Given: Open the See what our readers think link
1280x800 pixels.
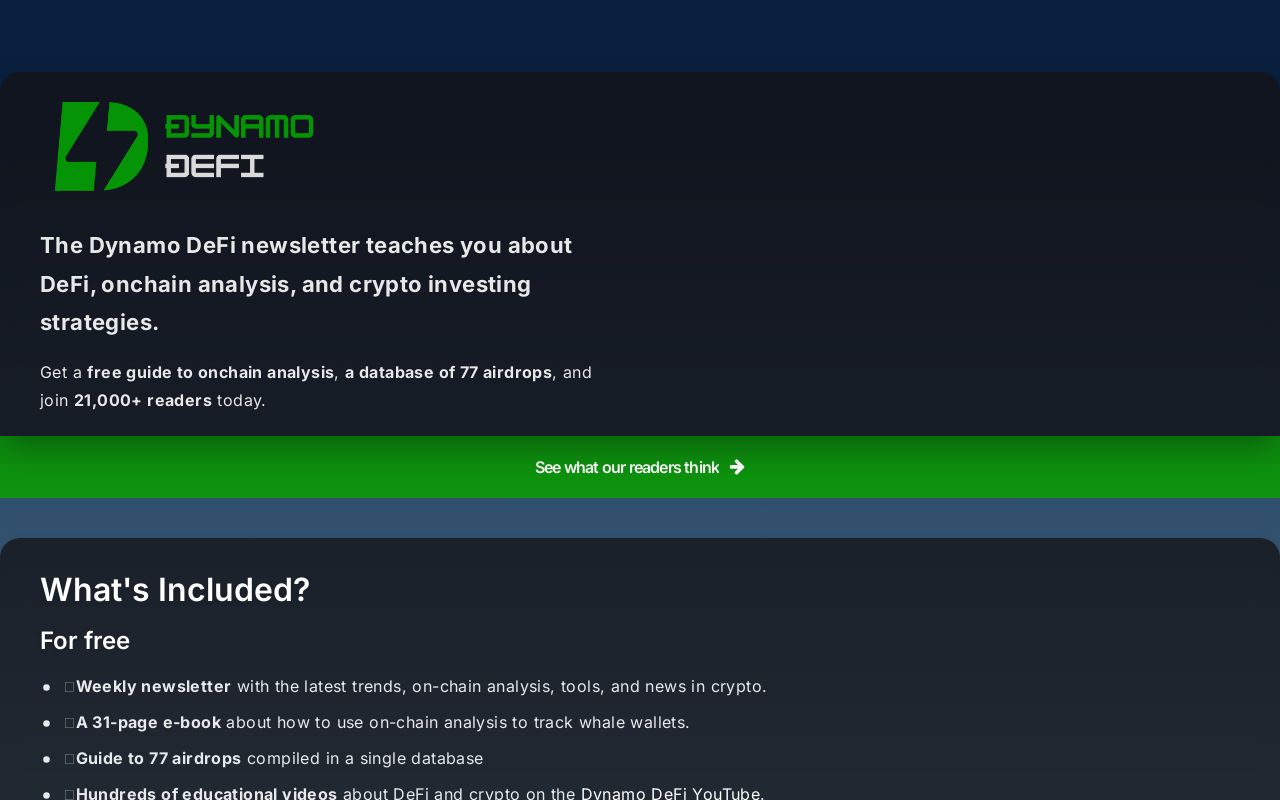Looking at the screenshot, I should pos(626,467).
